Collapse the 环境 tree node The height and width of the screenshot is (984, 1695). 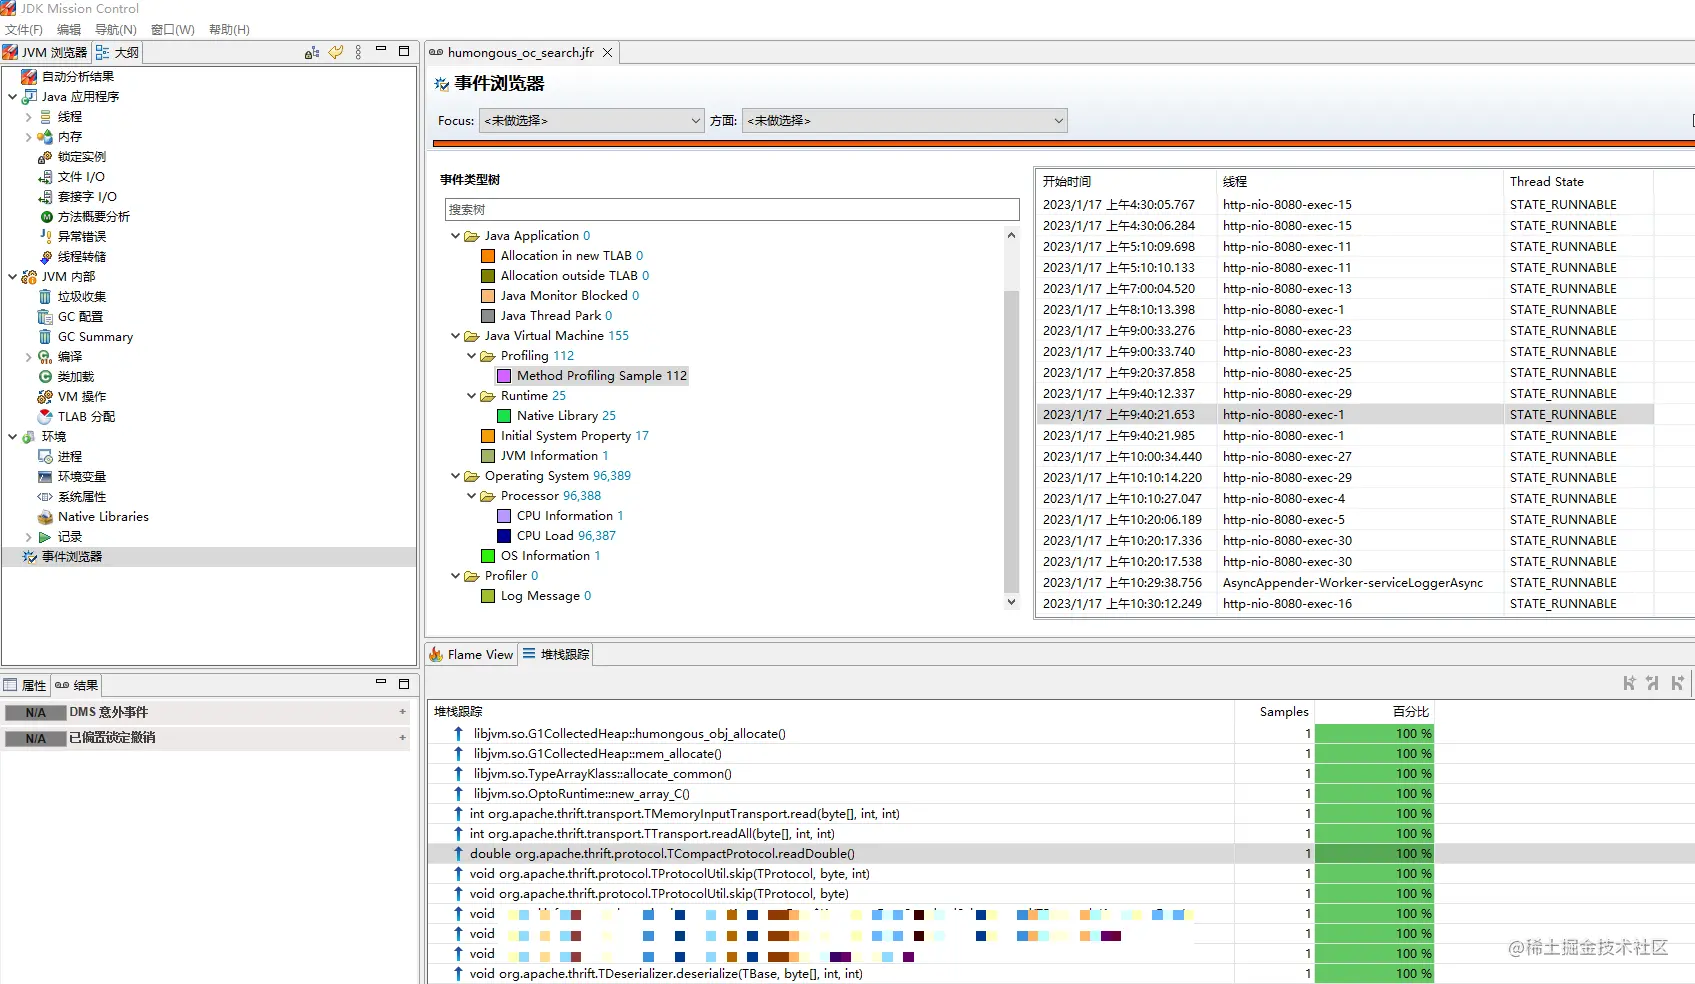[x=12, y=437]
